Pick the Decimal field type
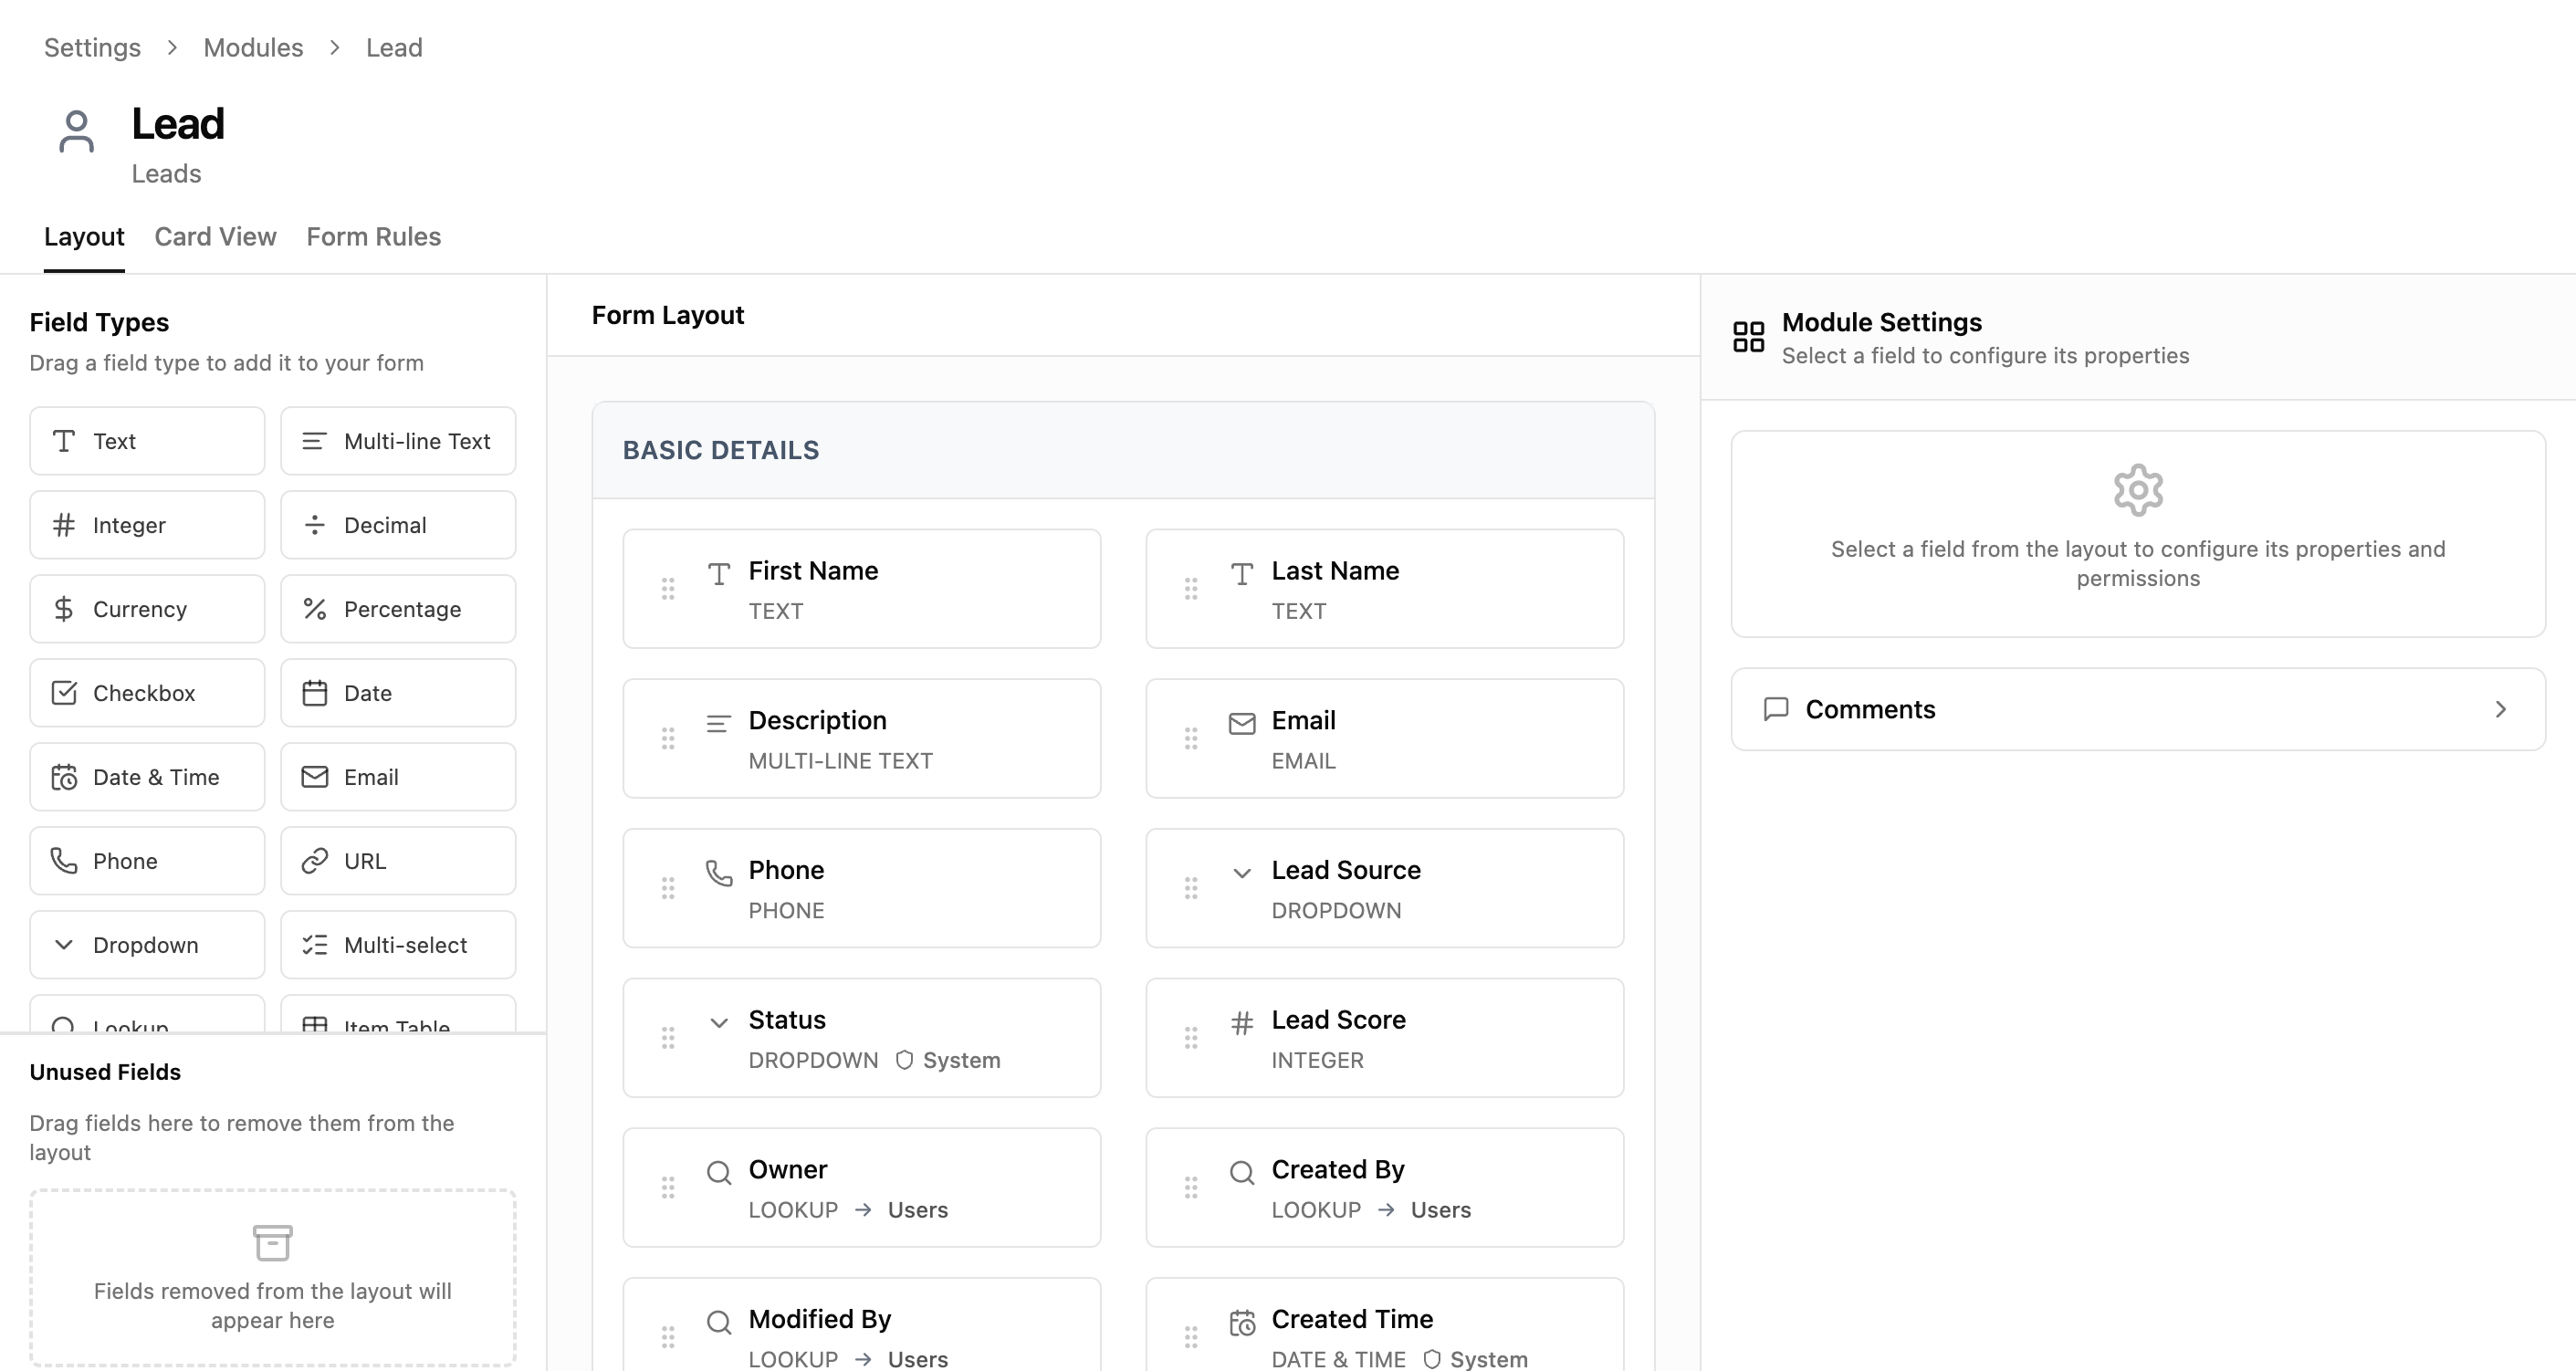 click(398, 525)
